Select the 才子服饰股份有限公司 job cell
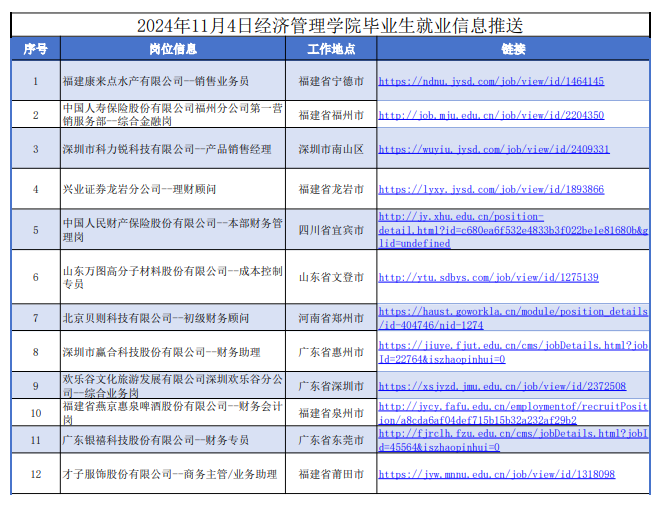The height and width of the screenshot is (508, 663). [x=172, y=474]
